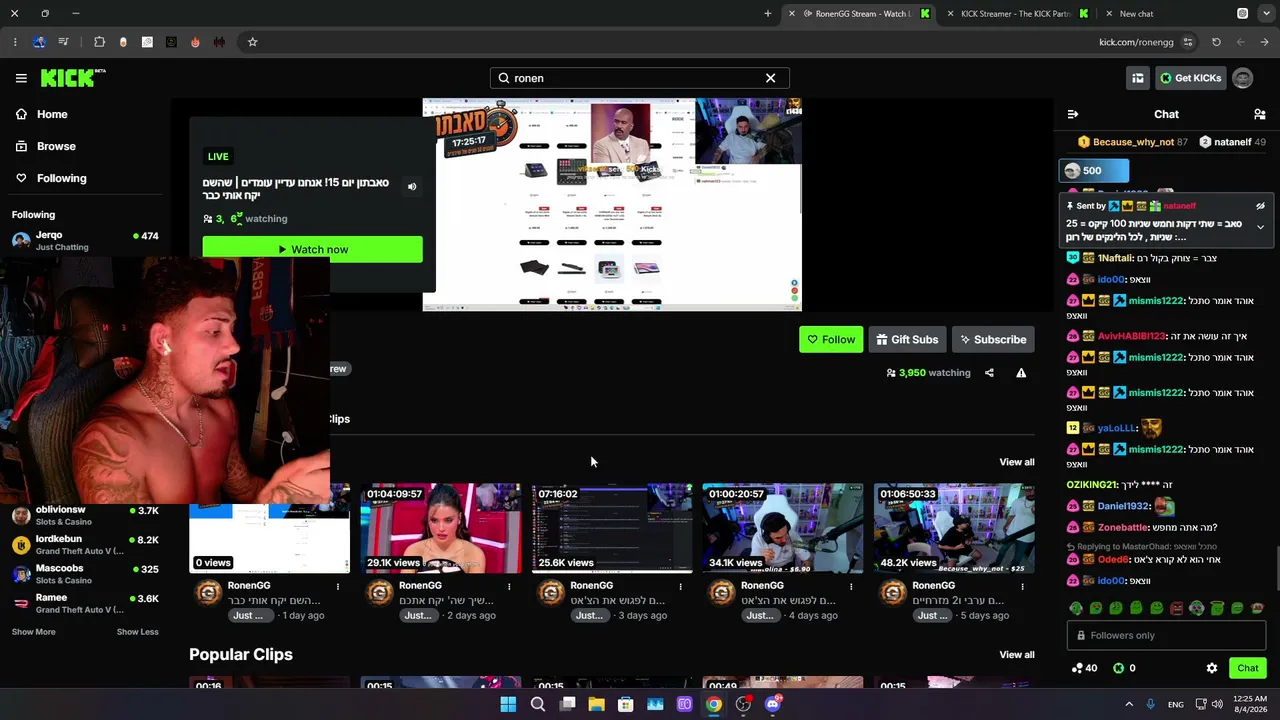Screen dimensions: 1280x720
Task: Bookmark this page with the star icon
Action: click(x=252, y=42)
